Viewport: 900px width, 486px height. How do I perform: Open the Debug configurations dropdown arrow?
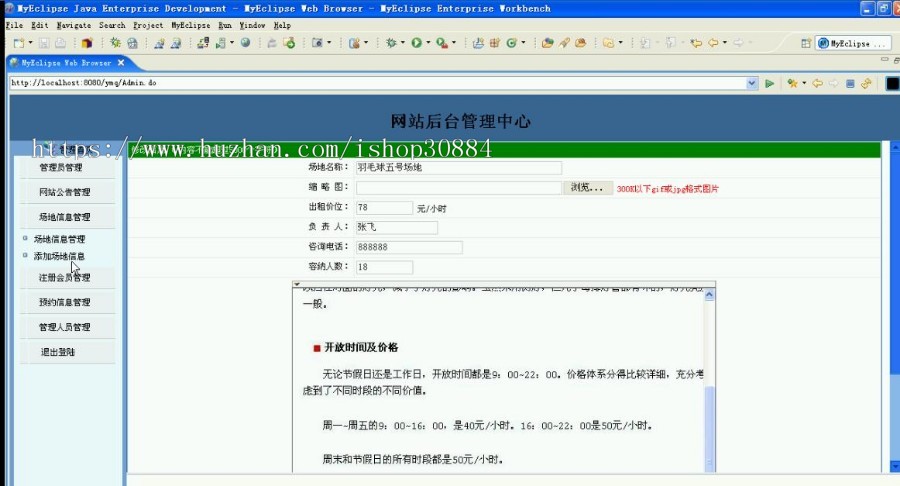click(402, 43)
